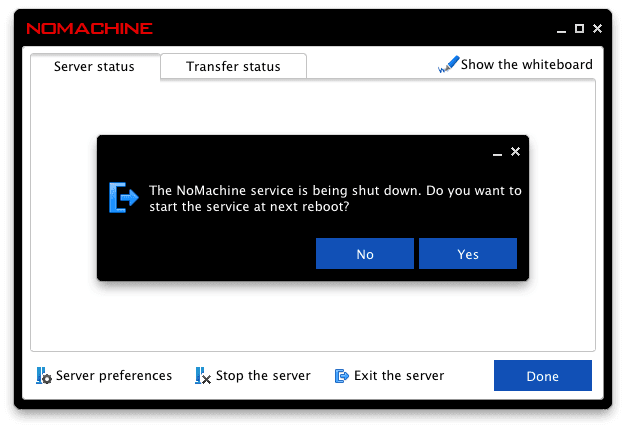Viewport: 626px width, 428px height.
Task: Click the blue exit icon in the dialog
Action: [x=123, y=198]
